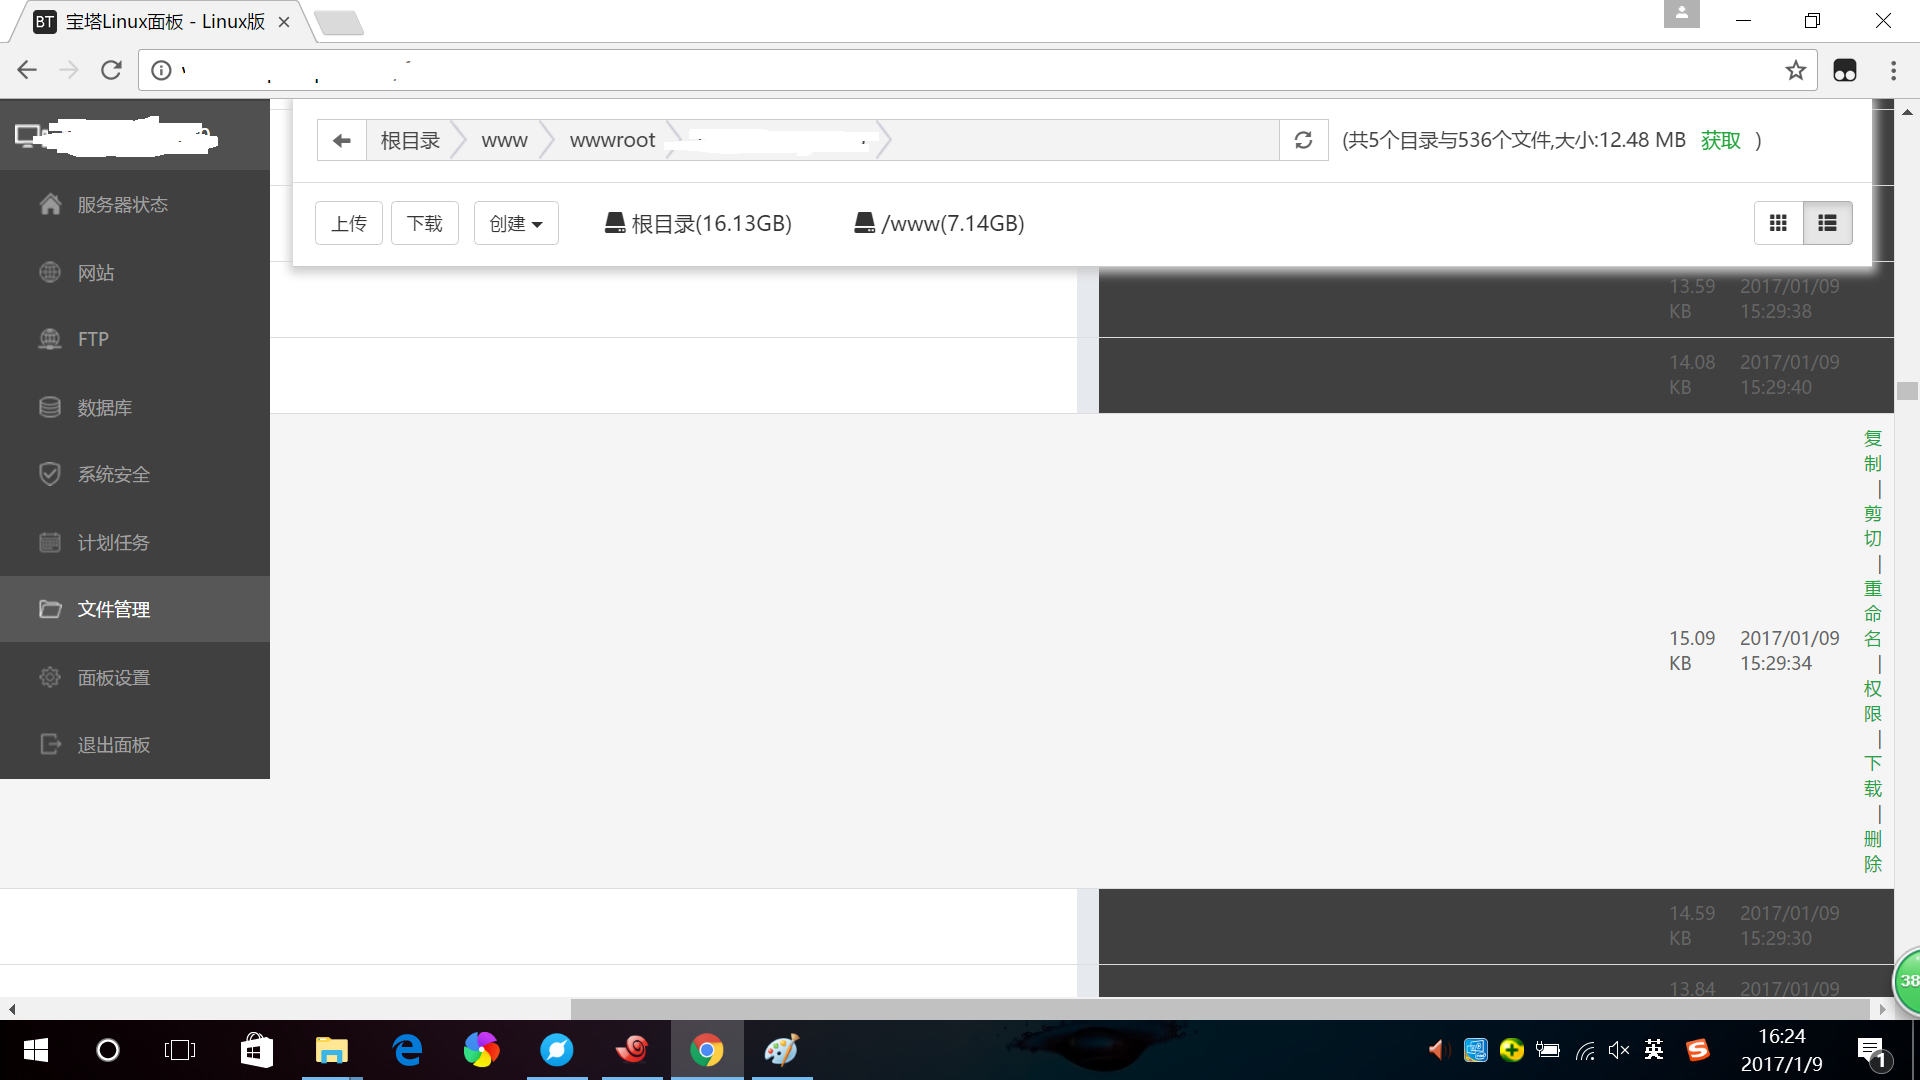Switch to list view layout
The image size is (1920, 1080).
click(x=1827, y=223)
